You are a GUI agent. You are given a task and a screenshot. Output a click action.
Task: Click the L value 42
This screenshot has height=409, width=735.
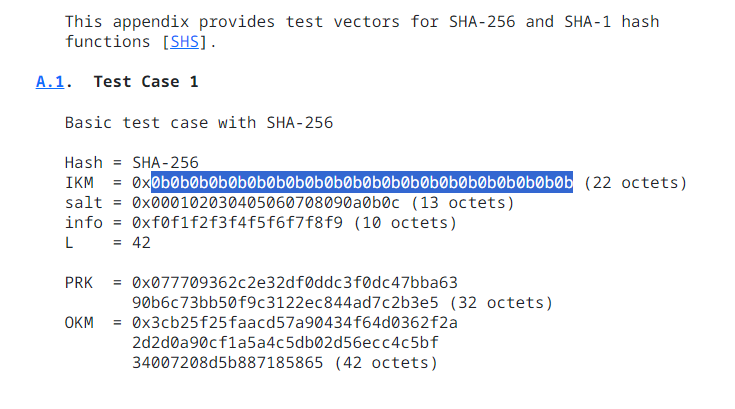(x=141, y=243)
